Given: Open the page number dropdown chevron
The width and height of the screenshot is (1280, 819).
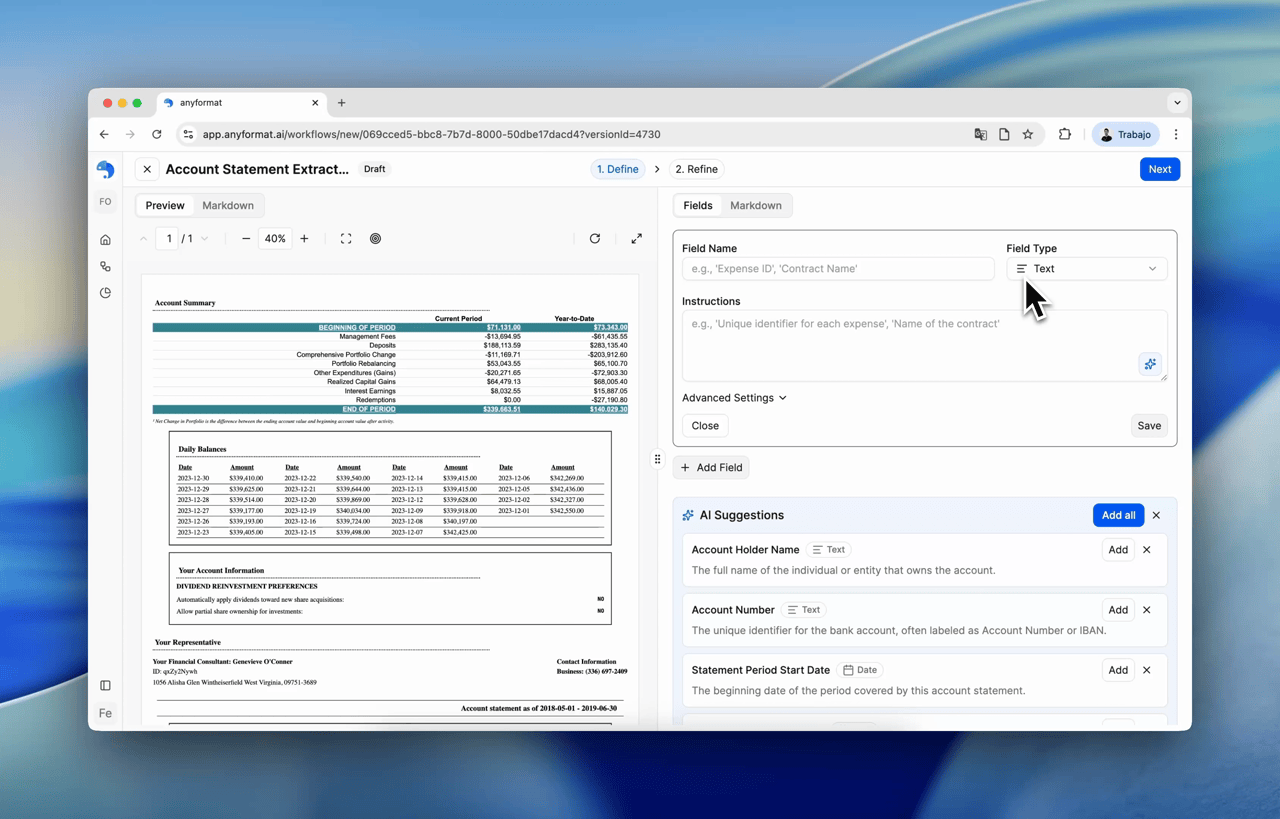Looking at the screenshot, I should click(x=205, y=239).
